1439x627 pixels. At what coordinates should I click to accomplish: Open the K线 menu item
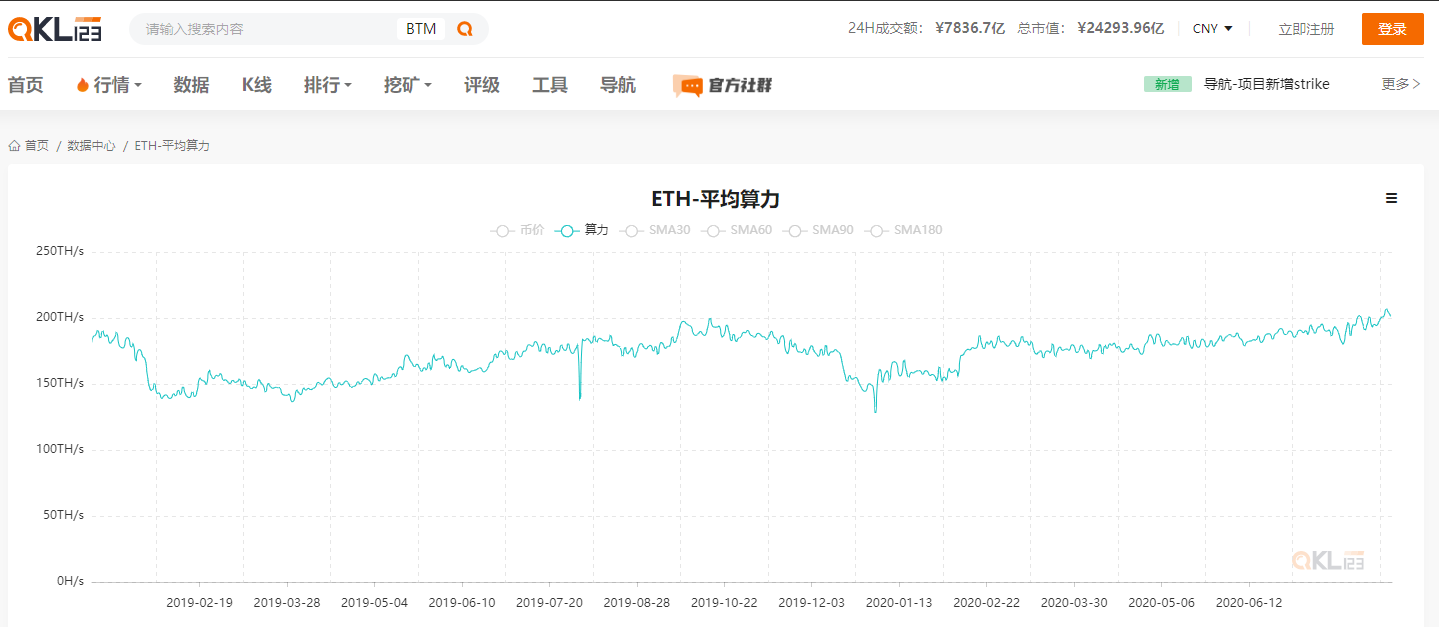[x=255, y=84]
